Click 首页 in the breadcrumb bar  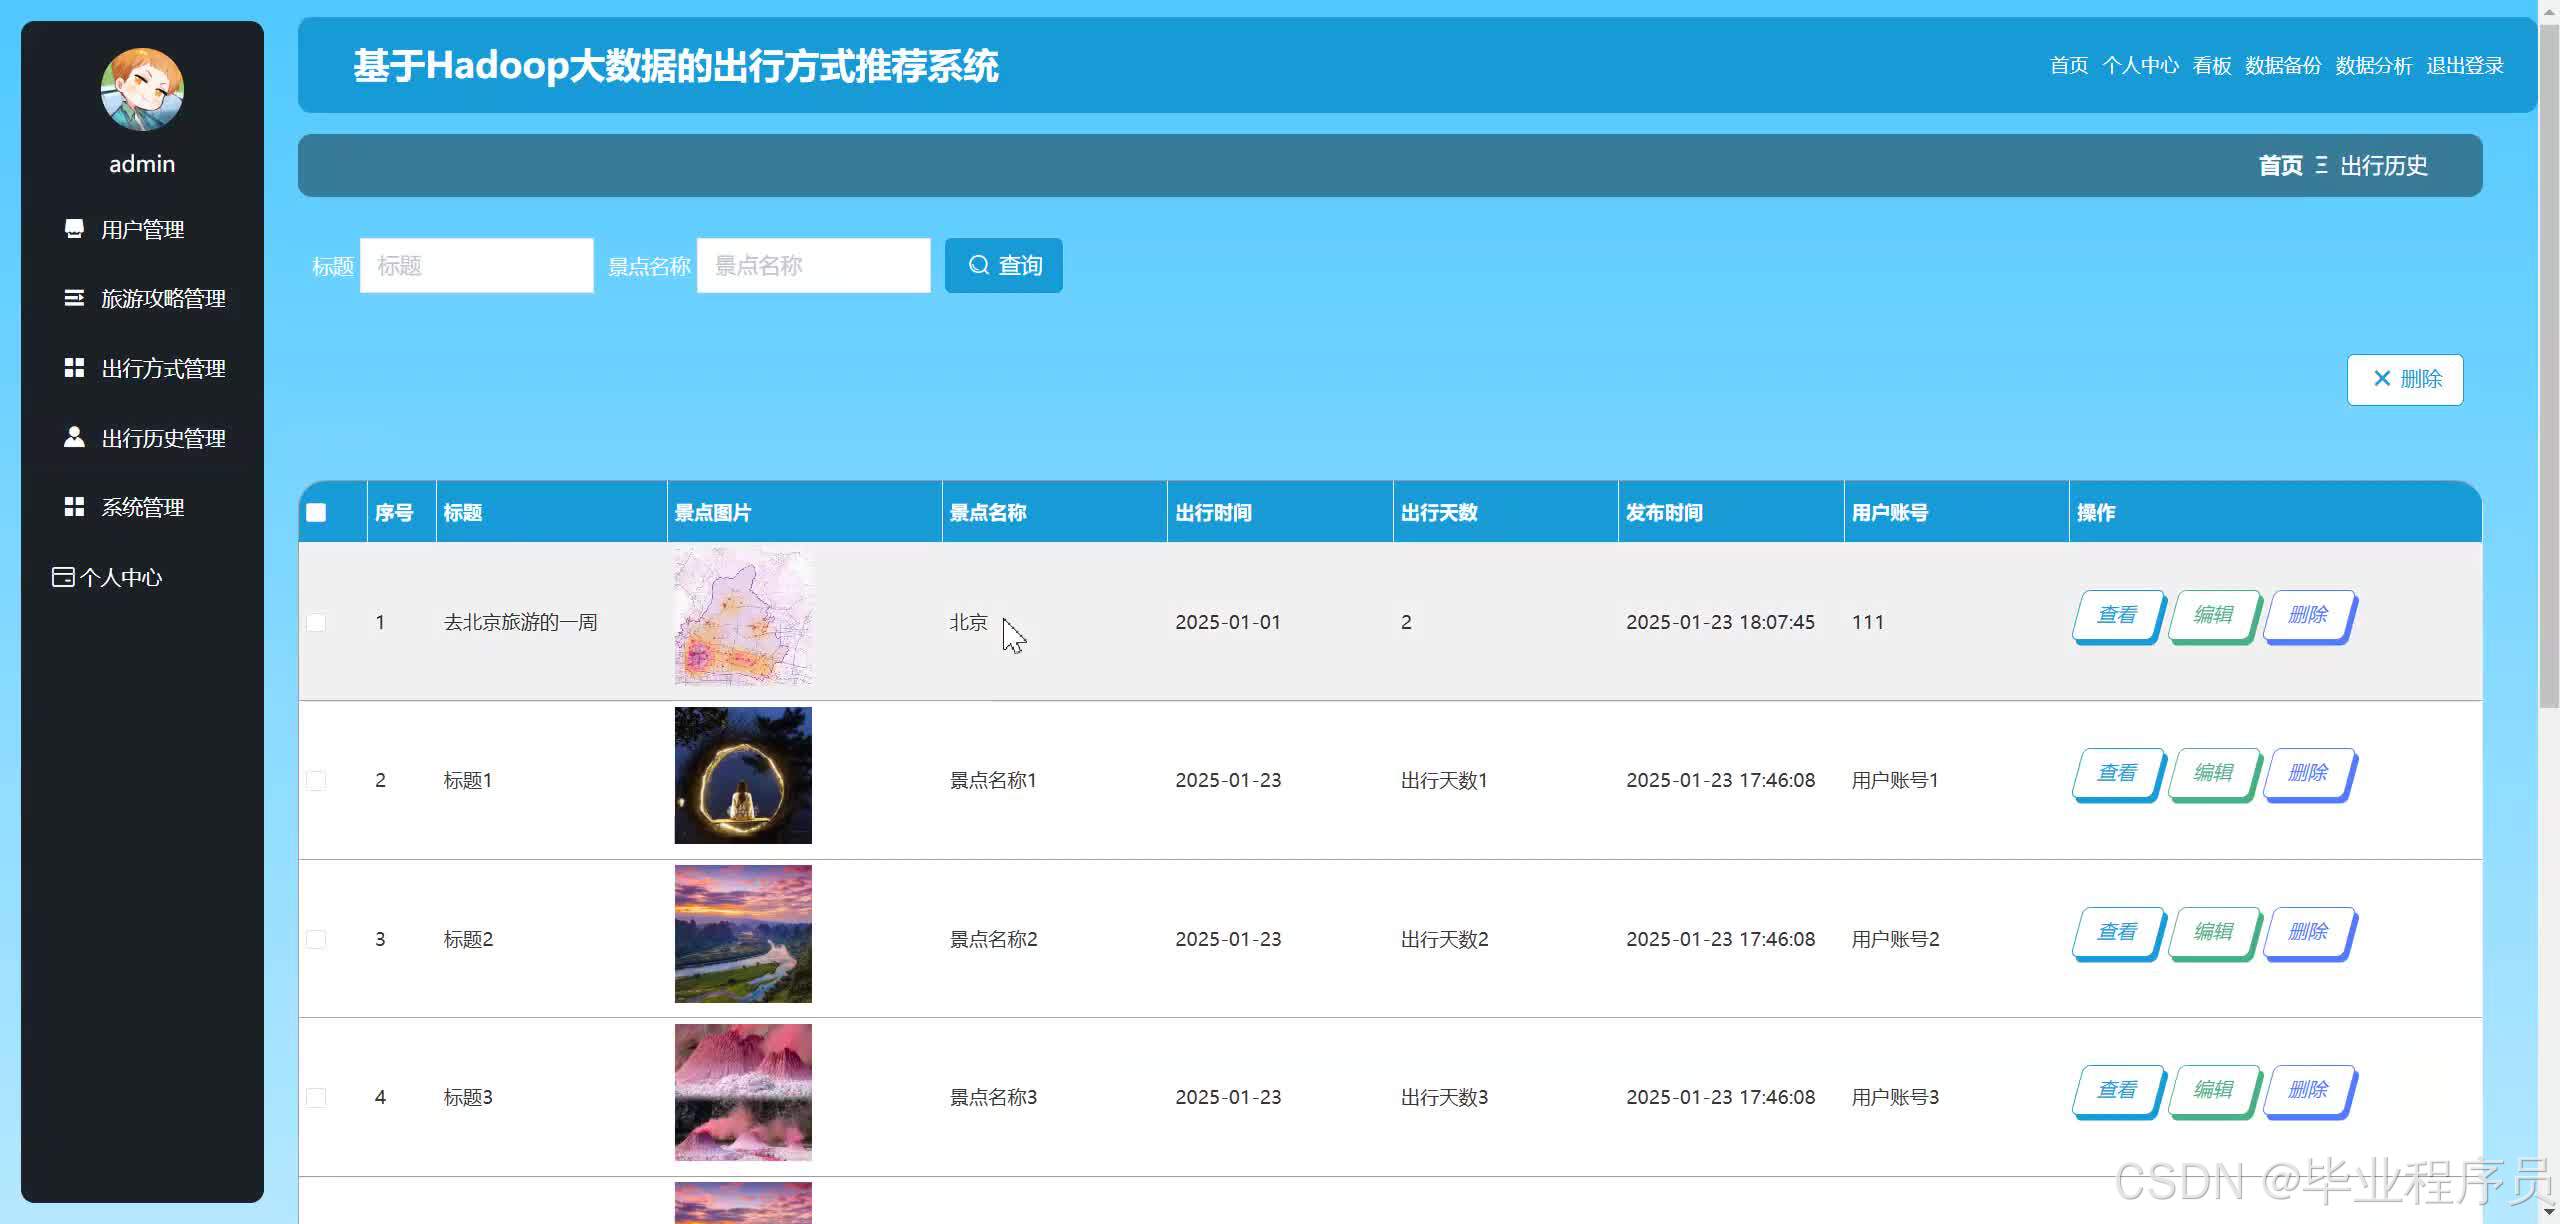tap(2280, 165)
